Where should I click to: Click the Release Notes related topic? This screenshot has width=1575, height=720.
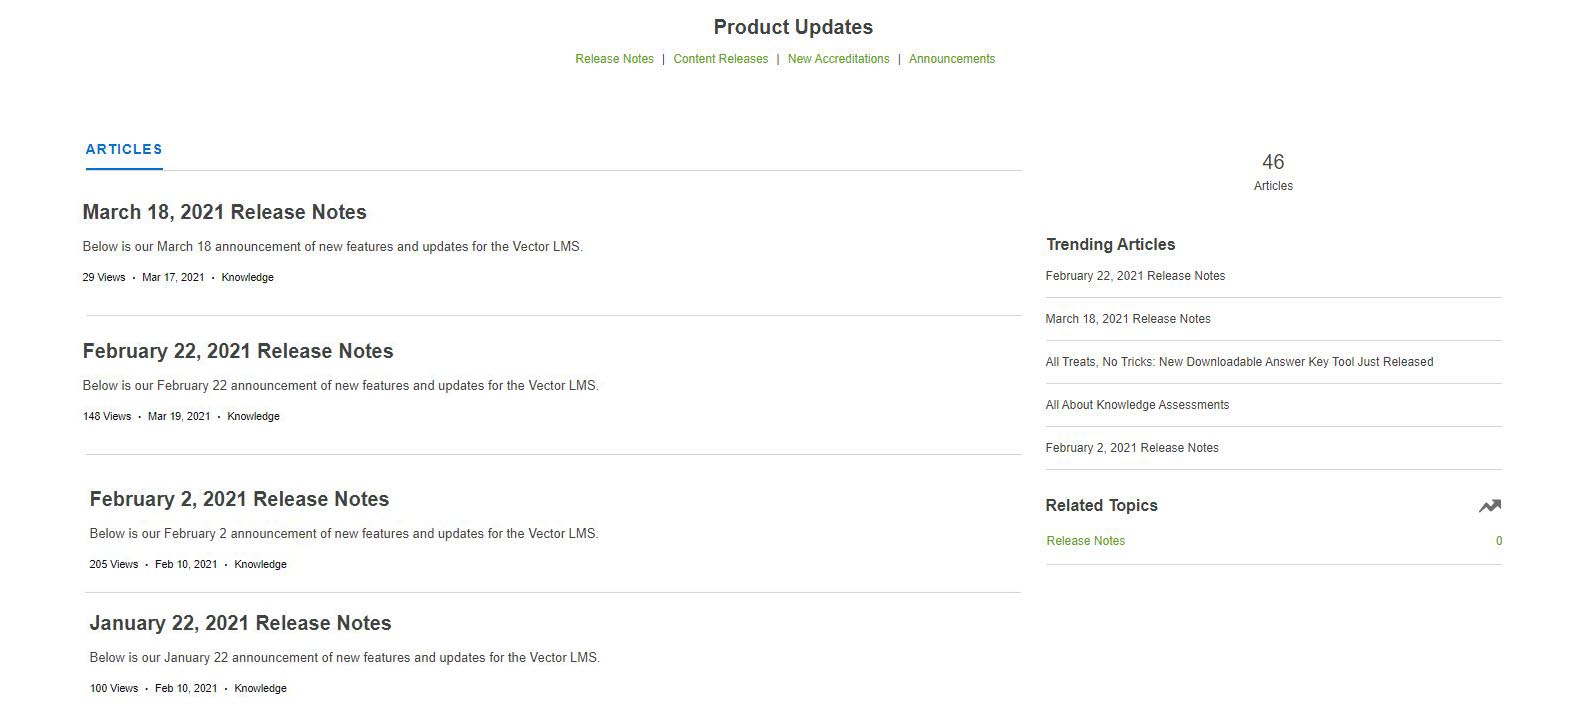click(x=1085, y=541)
